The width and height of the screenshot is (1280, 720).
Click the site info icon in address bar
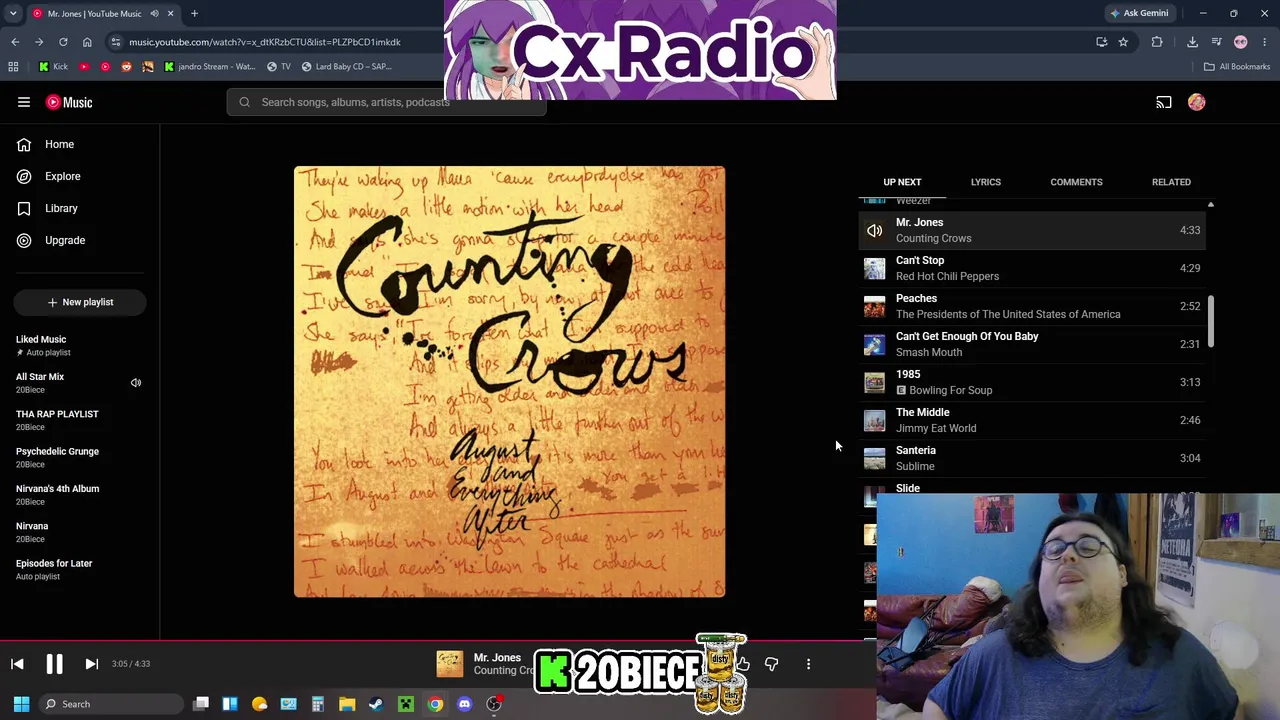click(x=116, y=42)
